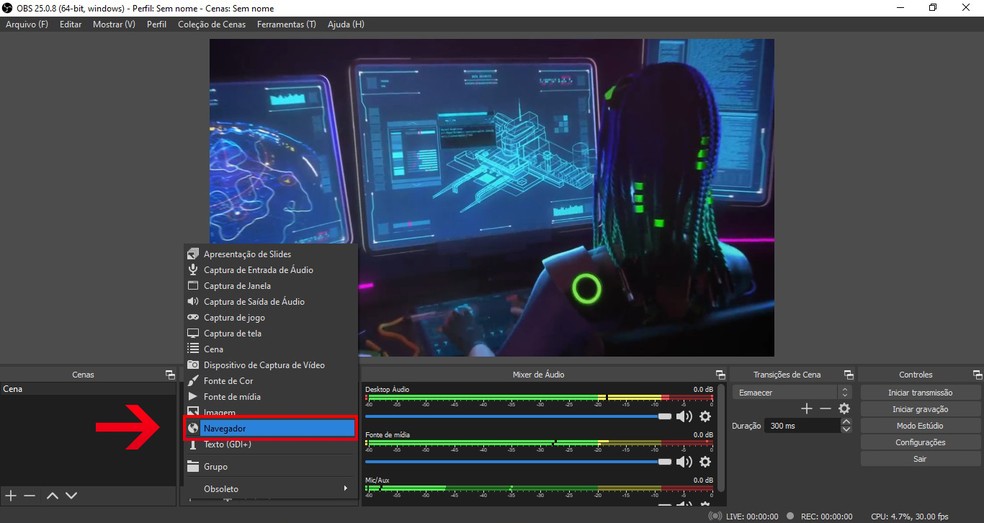Remove the selected scene with minus icon
984x523 pixels.
[30, 496]
